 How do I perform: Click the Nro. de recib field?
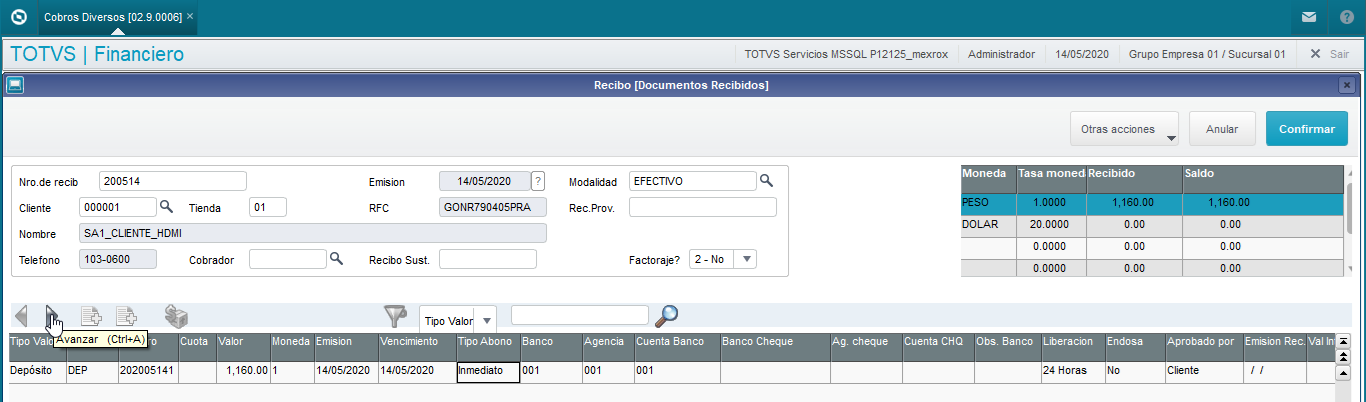[173, 181]
